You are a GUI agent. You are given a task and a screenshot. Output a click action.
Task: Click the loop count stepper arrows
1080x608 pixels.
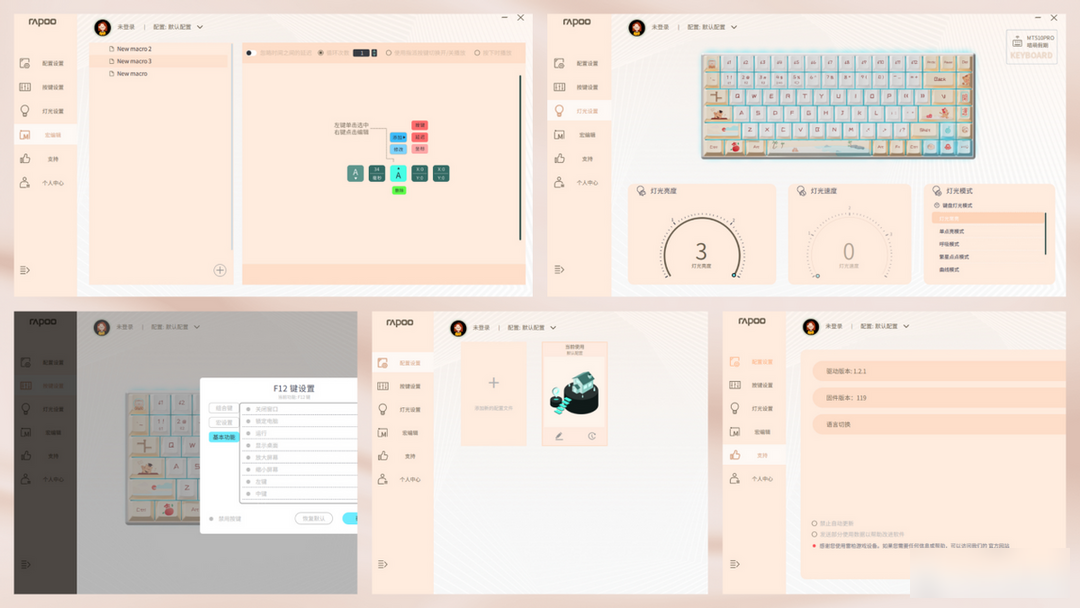click(x=374, y=53)
